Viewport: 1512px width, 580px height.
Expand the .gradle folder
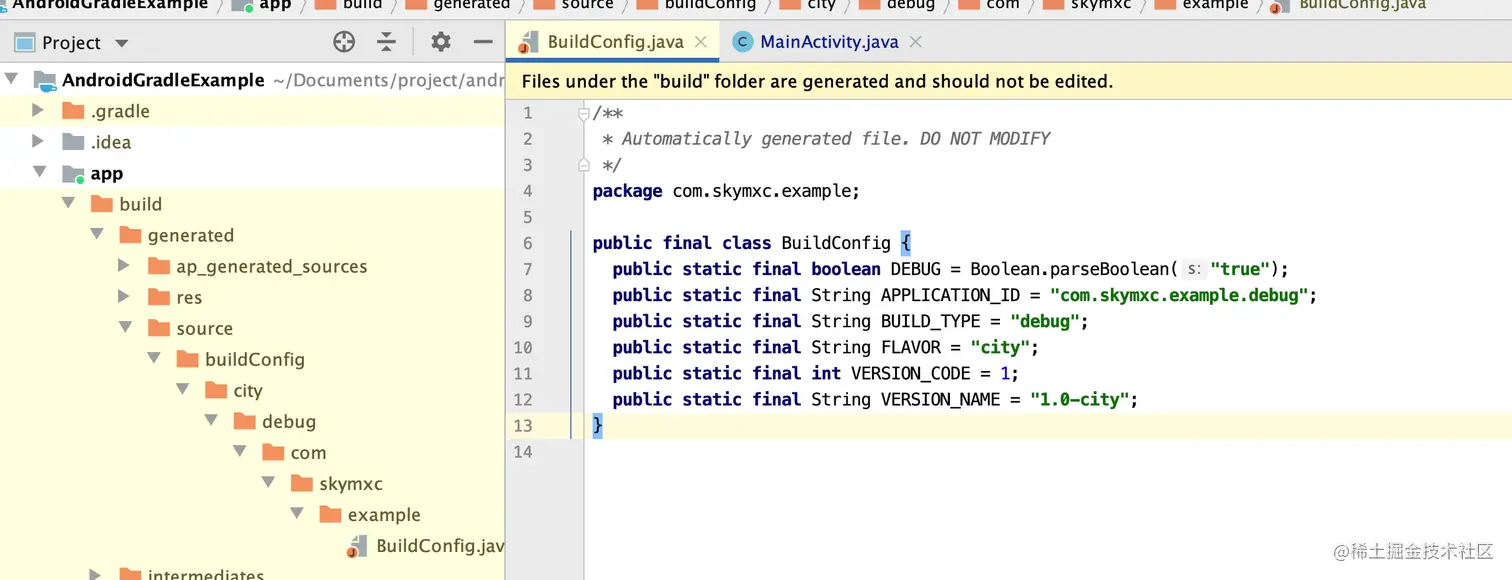38,110
